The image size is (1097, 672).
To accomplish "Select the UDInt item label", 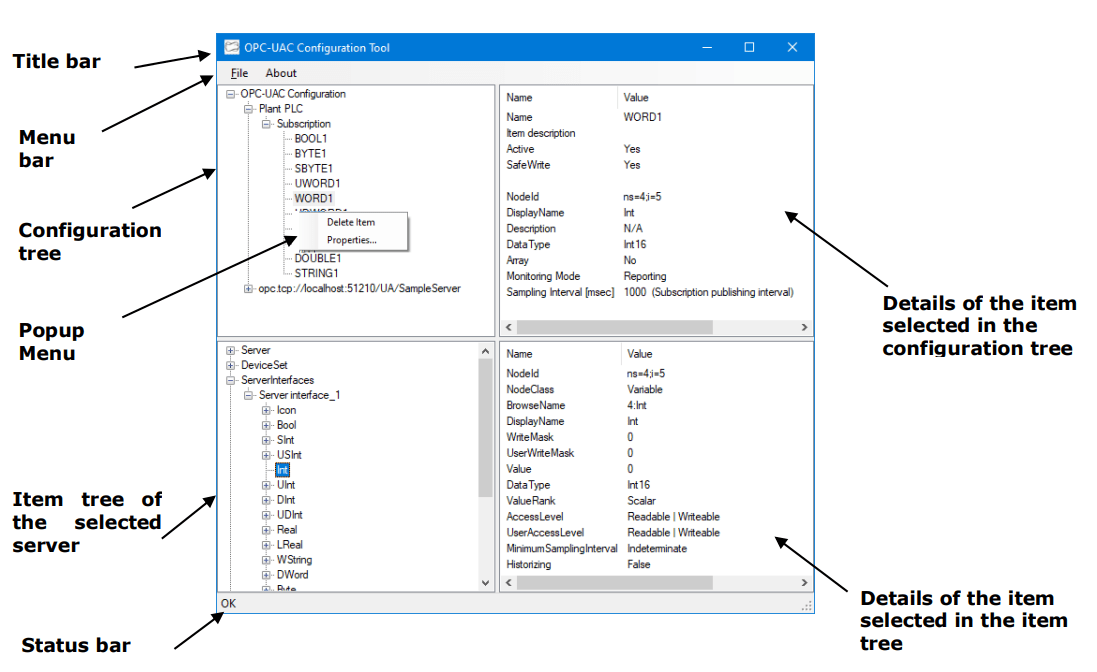I will [290, 515].
